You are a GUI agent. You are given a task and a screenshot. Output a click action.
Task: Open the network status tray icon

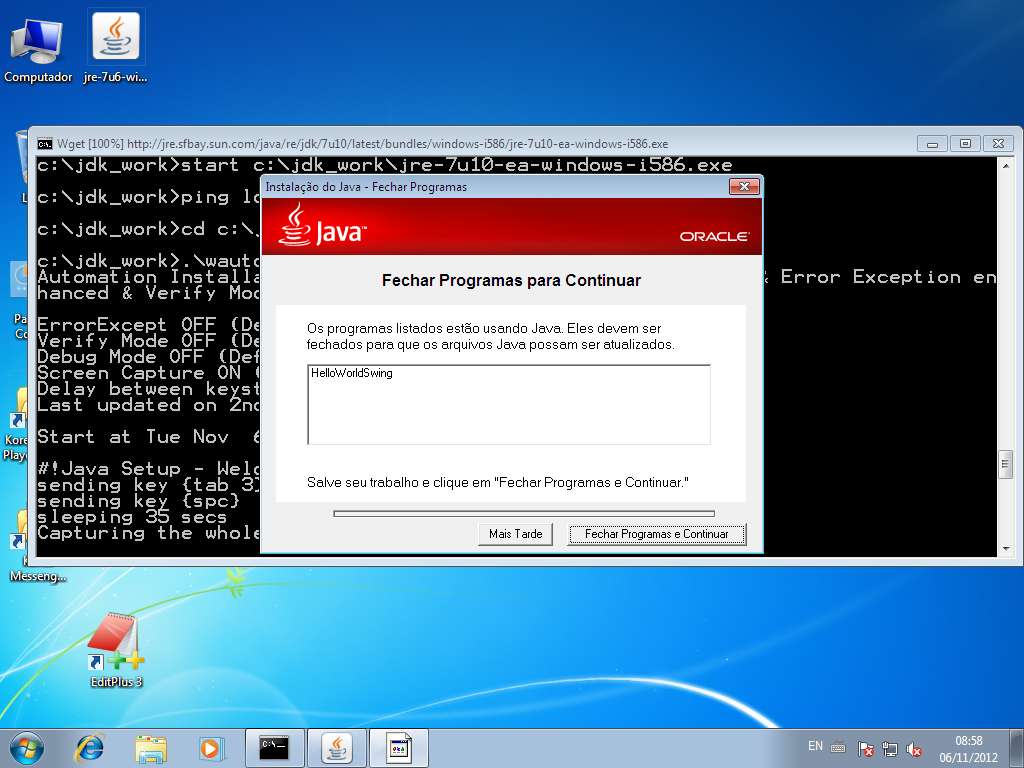[890, 748]
